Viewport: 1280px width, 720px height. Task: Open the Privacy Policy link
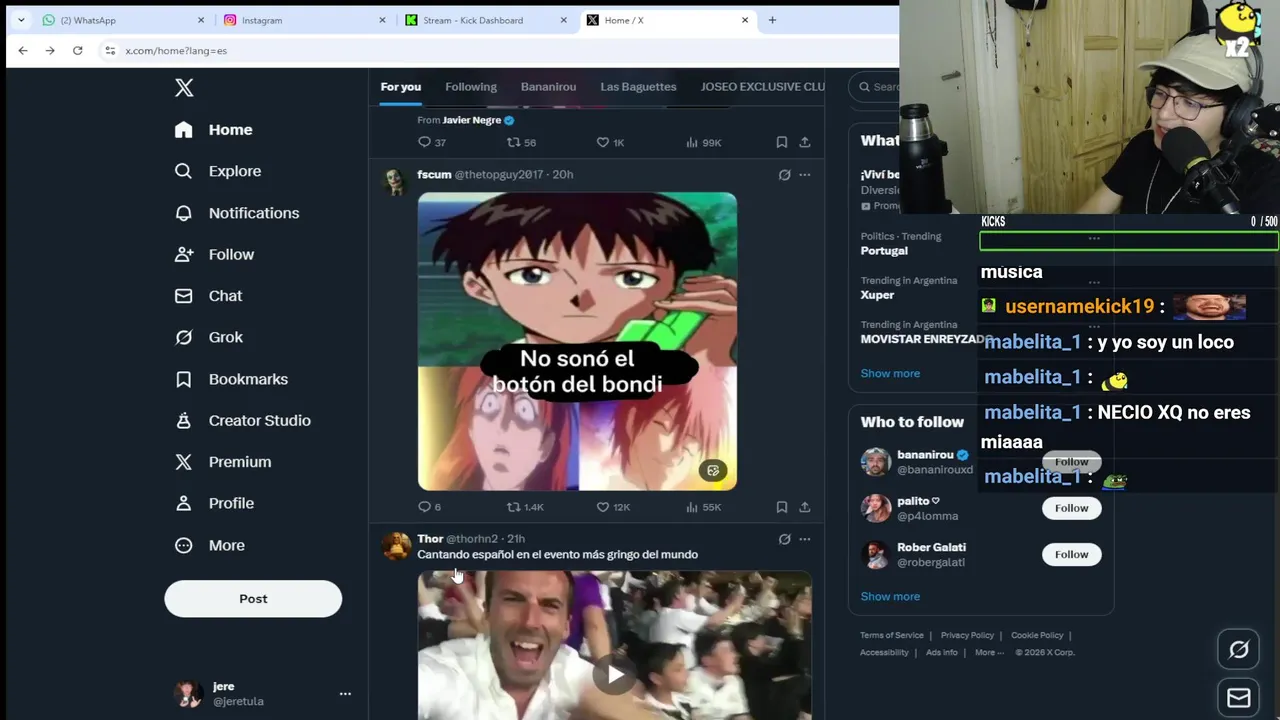point(967,635)
